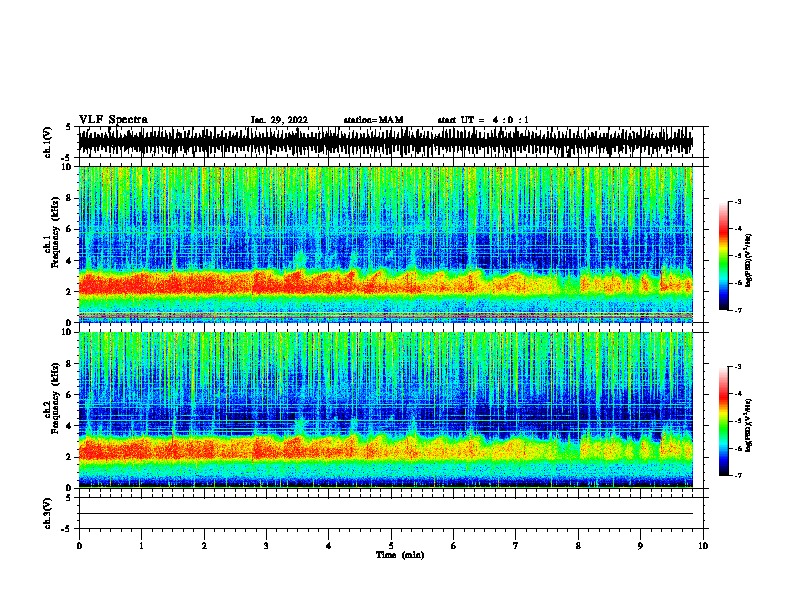Click the "8" kHz tick on ch.1 axis
This screenshot has width=792, height=612.
[x=71, y=198]
